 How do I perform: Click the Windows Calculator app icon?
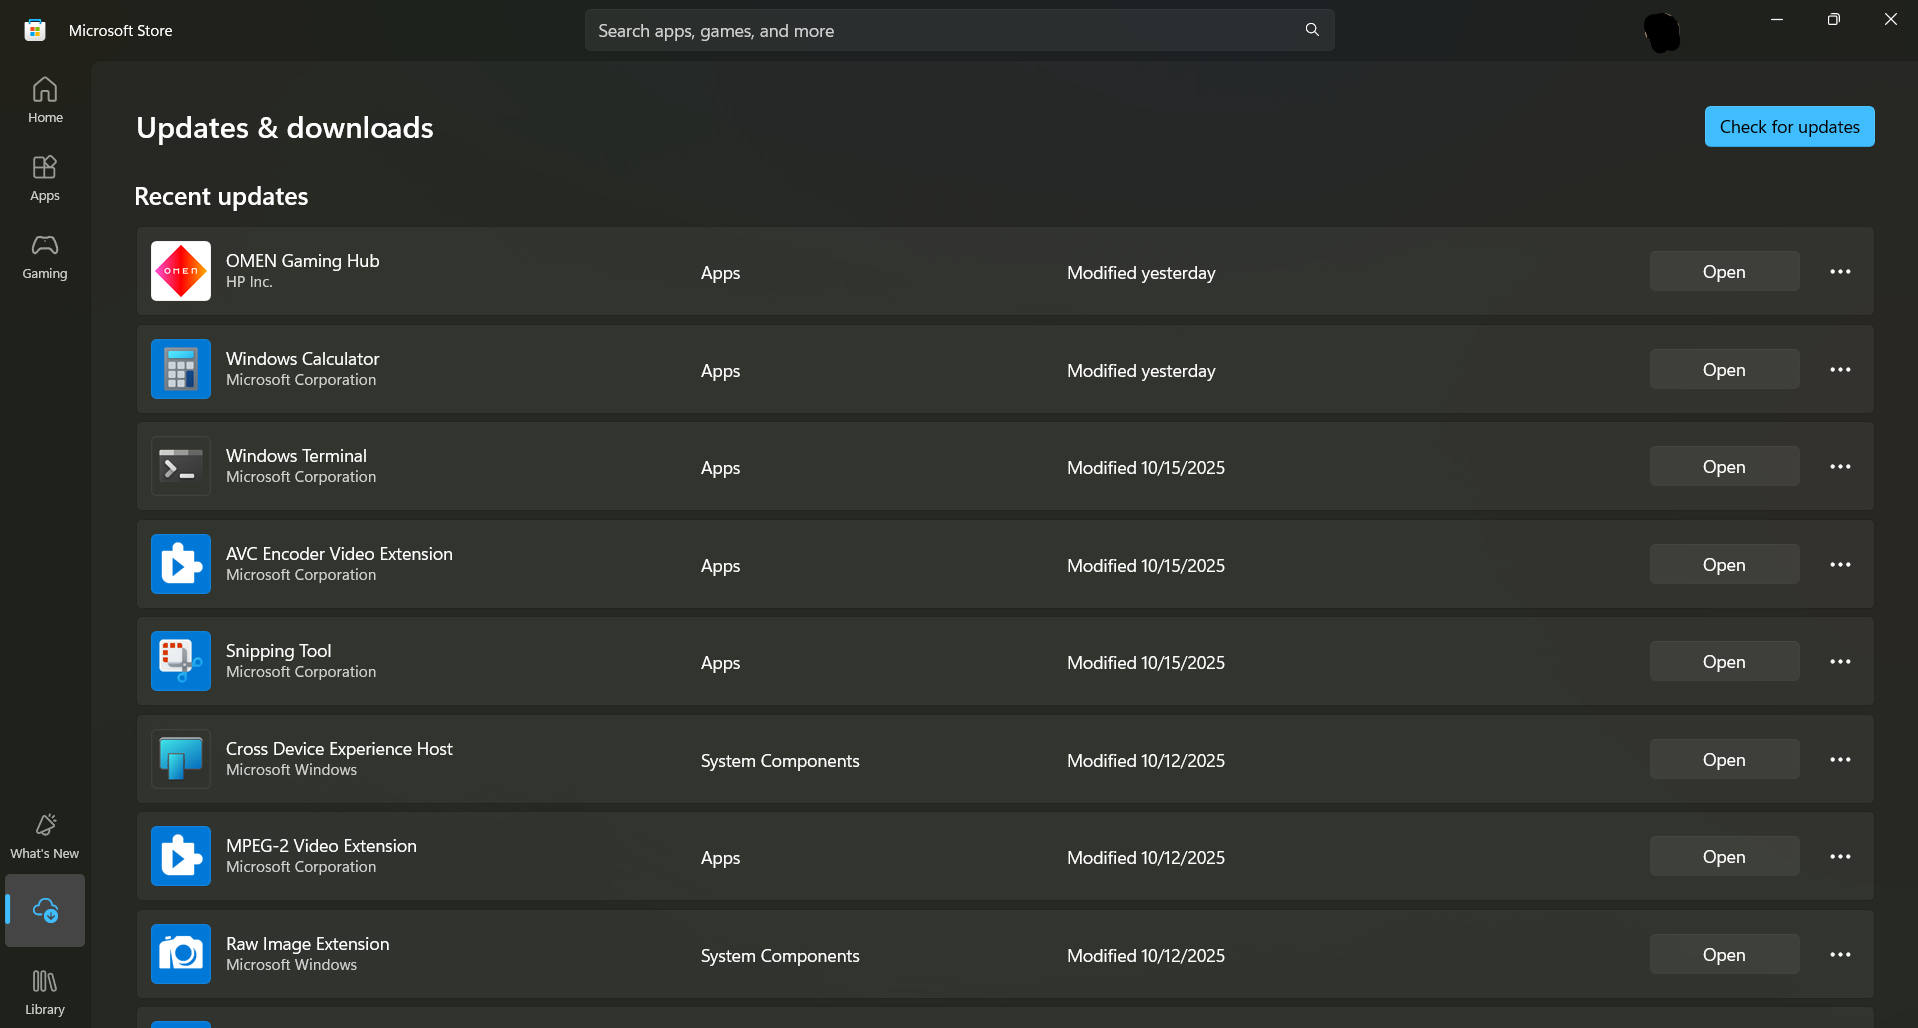click(x=181, y=369)
